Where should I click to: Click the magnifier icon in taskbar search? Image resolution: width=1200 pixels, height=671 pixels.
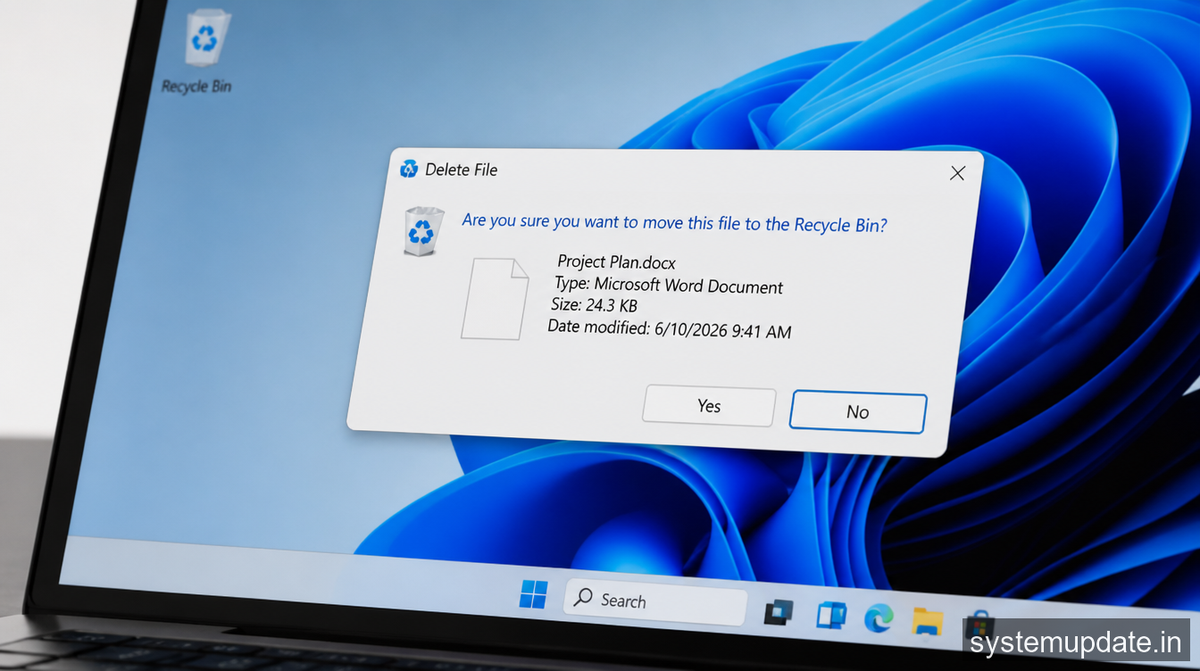[583, 599]
